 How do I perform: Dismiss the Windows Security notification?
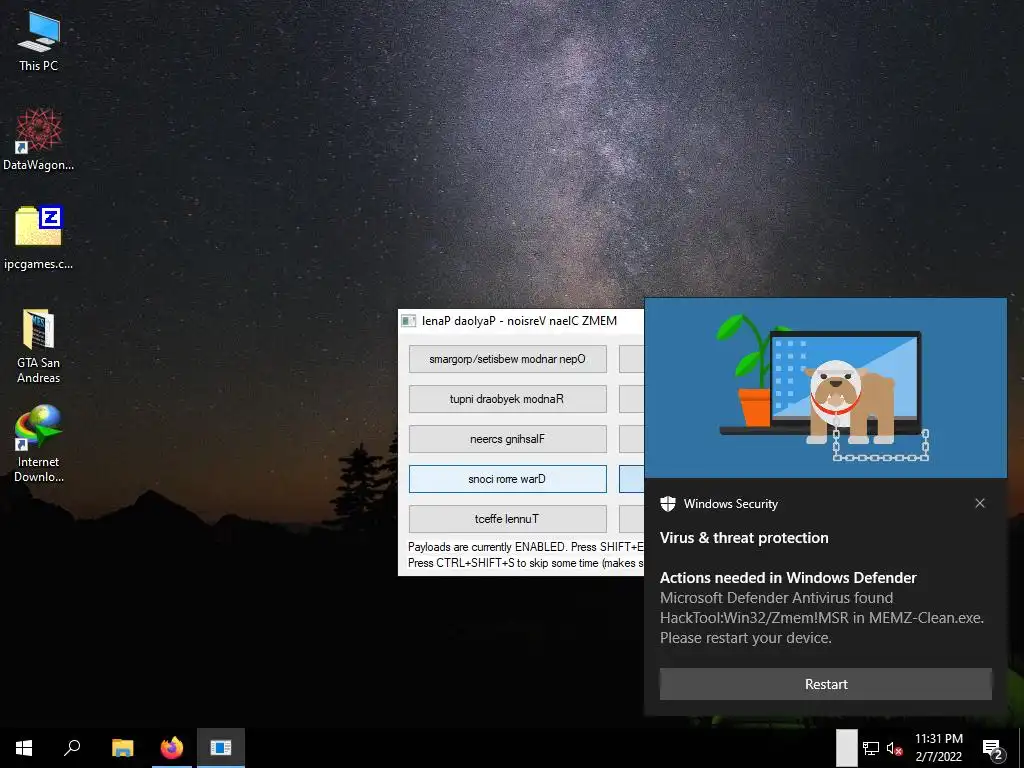click(980, 503)
